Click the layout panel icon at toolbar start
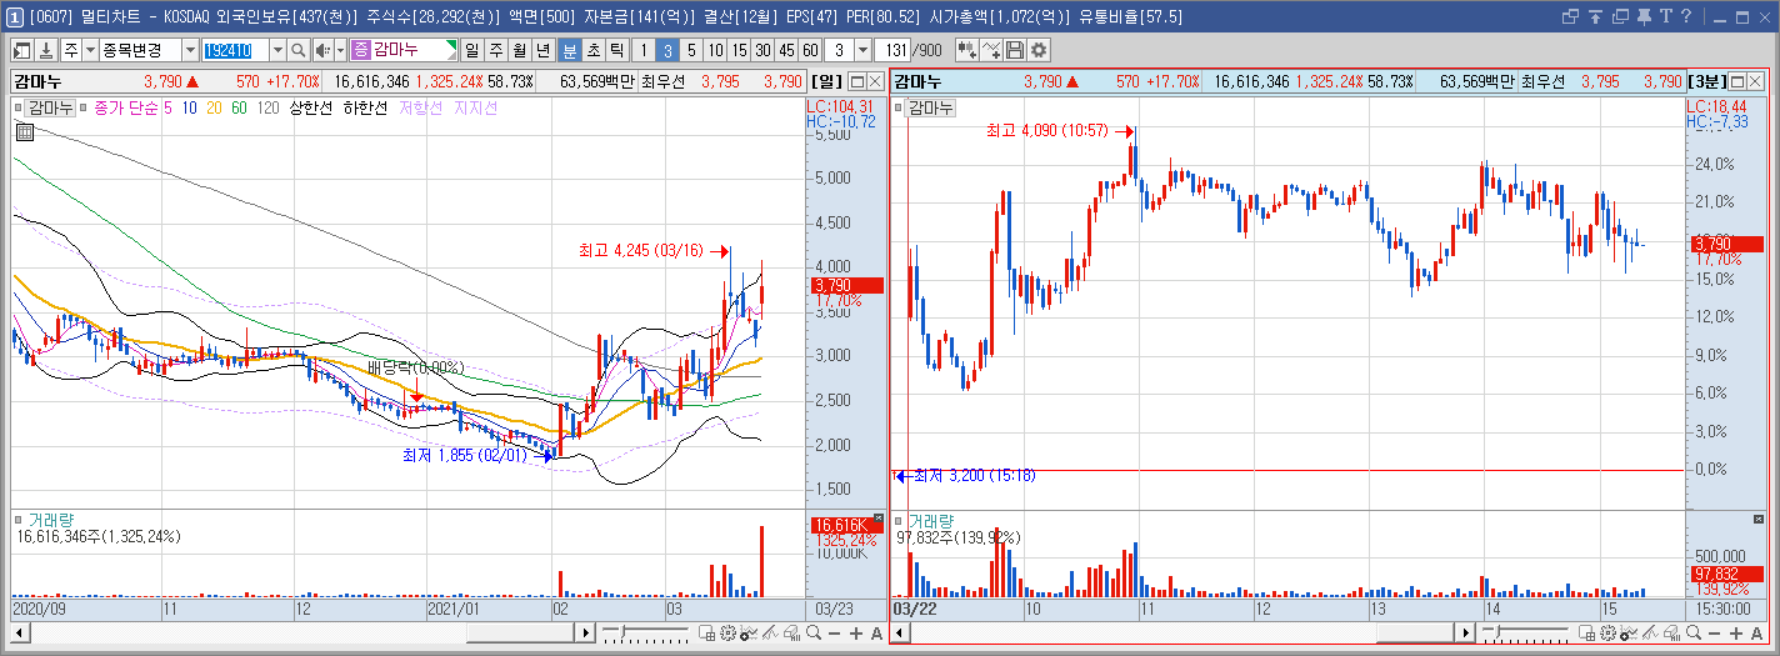Viewport: 1780px width, 656px height. (x=21, y=50)
